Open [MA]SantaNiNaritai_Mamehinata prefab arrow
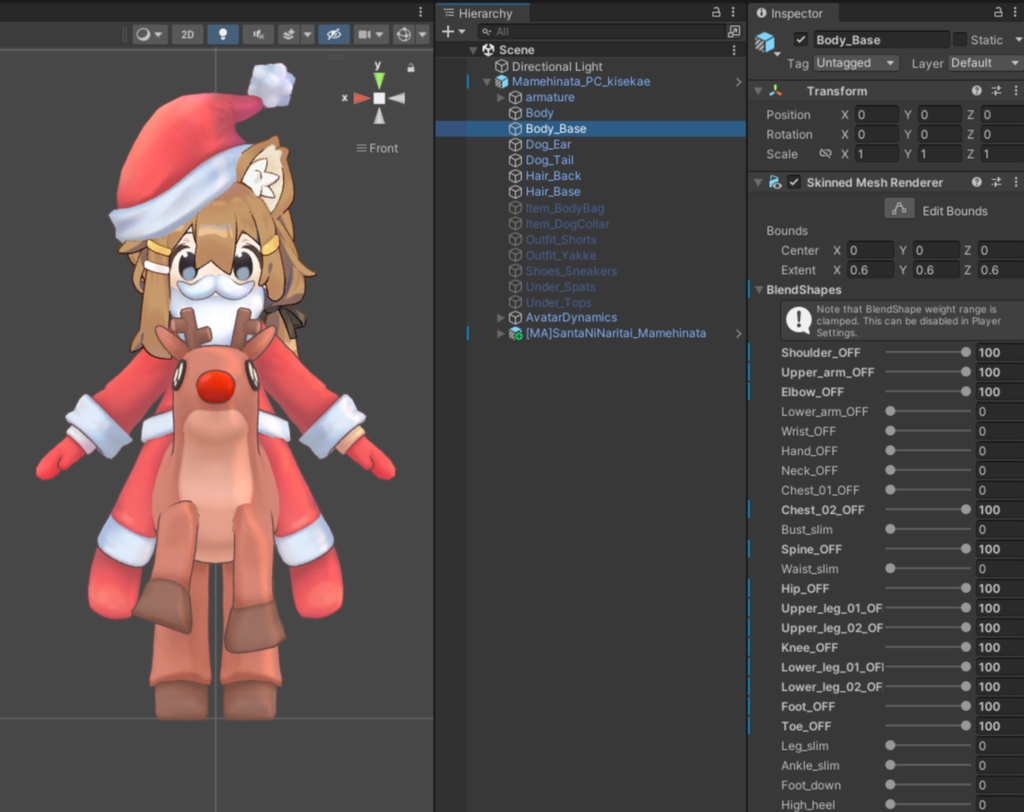Image resolution: width=1024 pixels, height=812 pixels. coord(738,333)
